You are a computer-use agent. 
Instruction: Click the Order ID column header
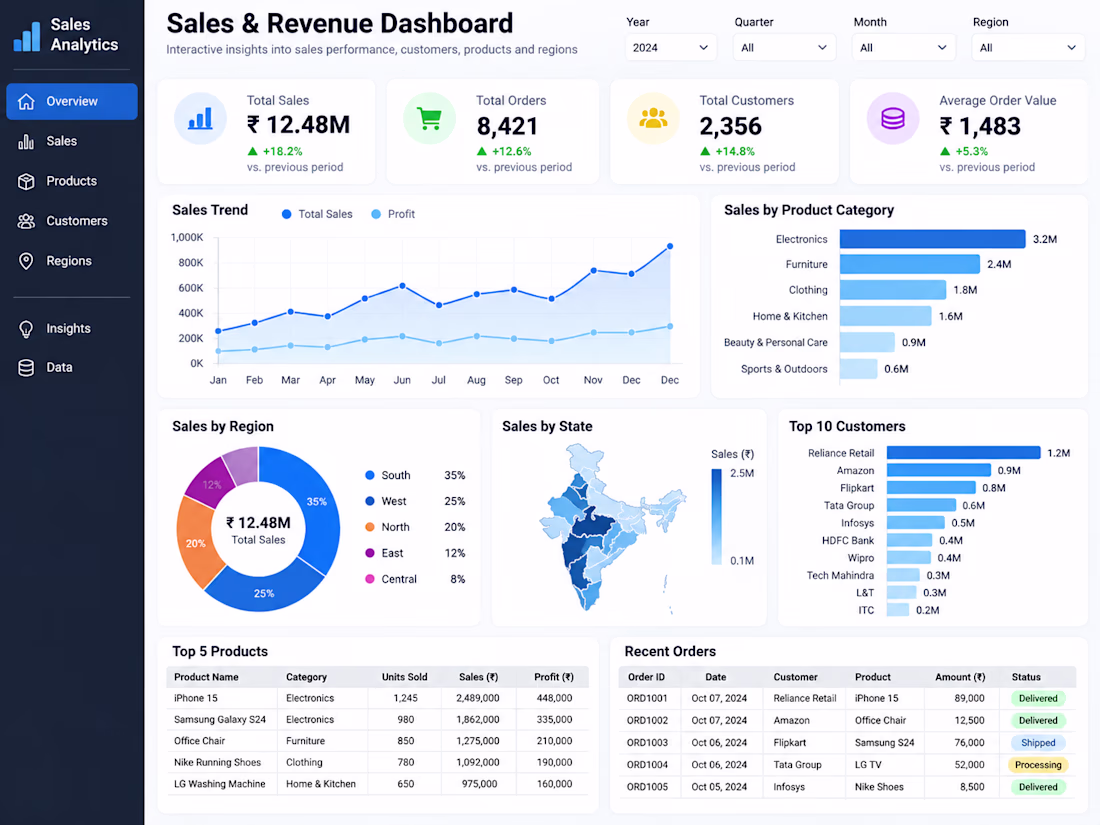tap(646, 678)
